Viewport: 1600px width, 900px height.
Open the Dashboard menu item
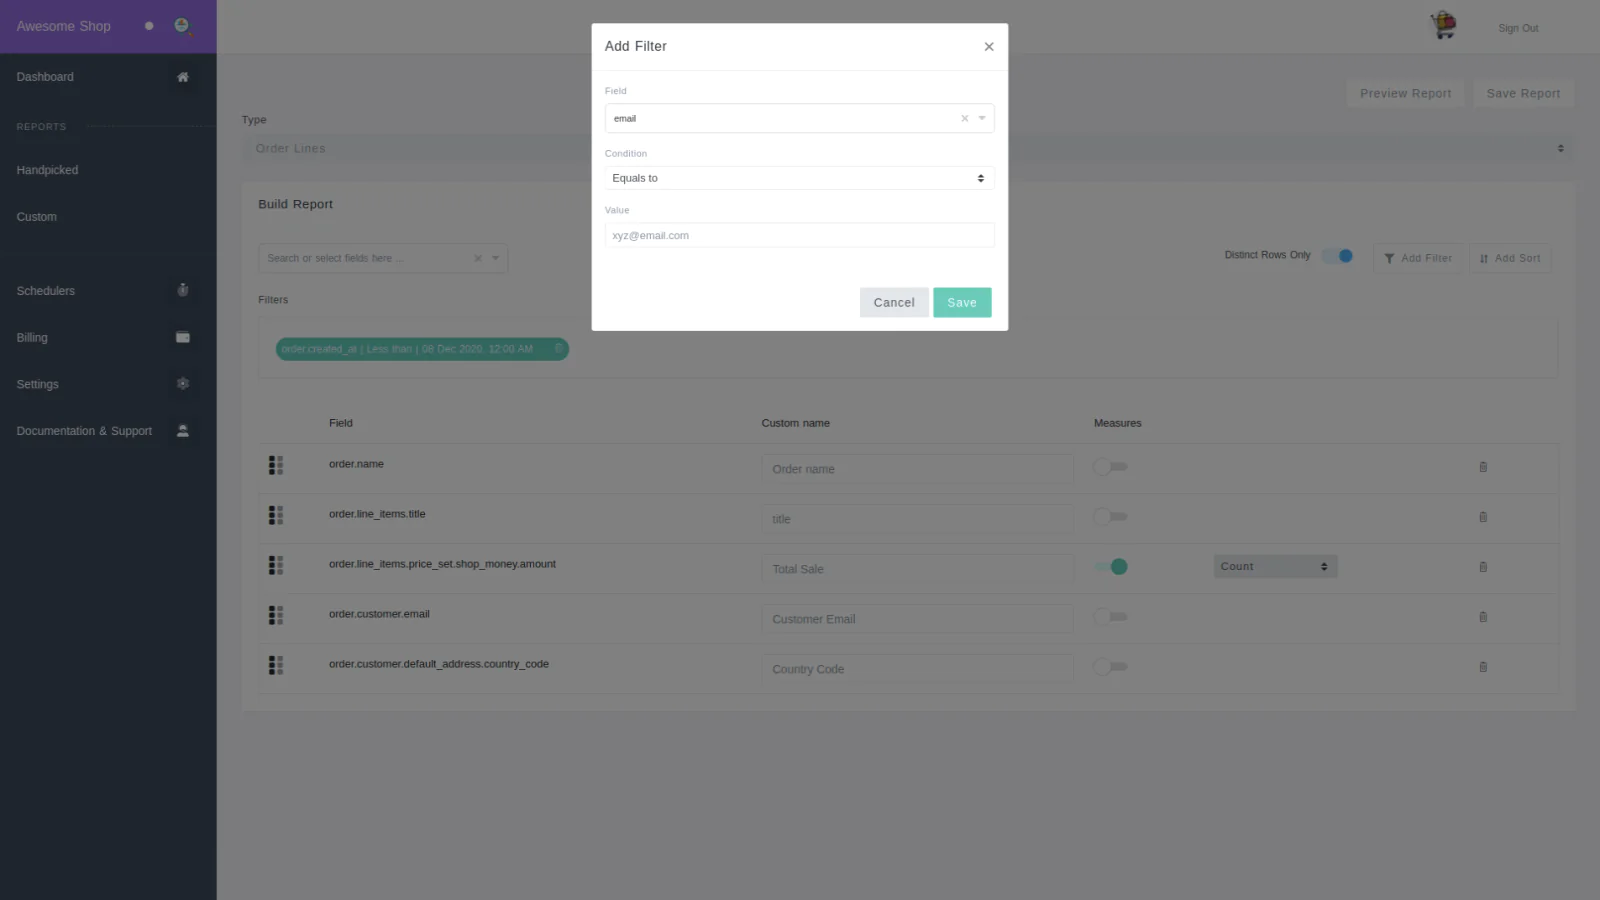point(45,77)
